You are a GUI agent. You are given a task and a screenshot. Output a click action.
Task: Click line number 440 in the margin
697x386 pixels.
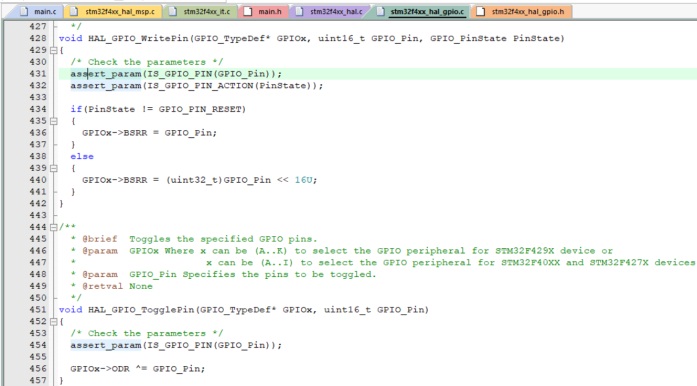38,180
